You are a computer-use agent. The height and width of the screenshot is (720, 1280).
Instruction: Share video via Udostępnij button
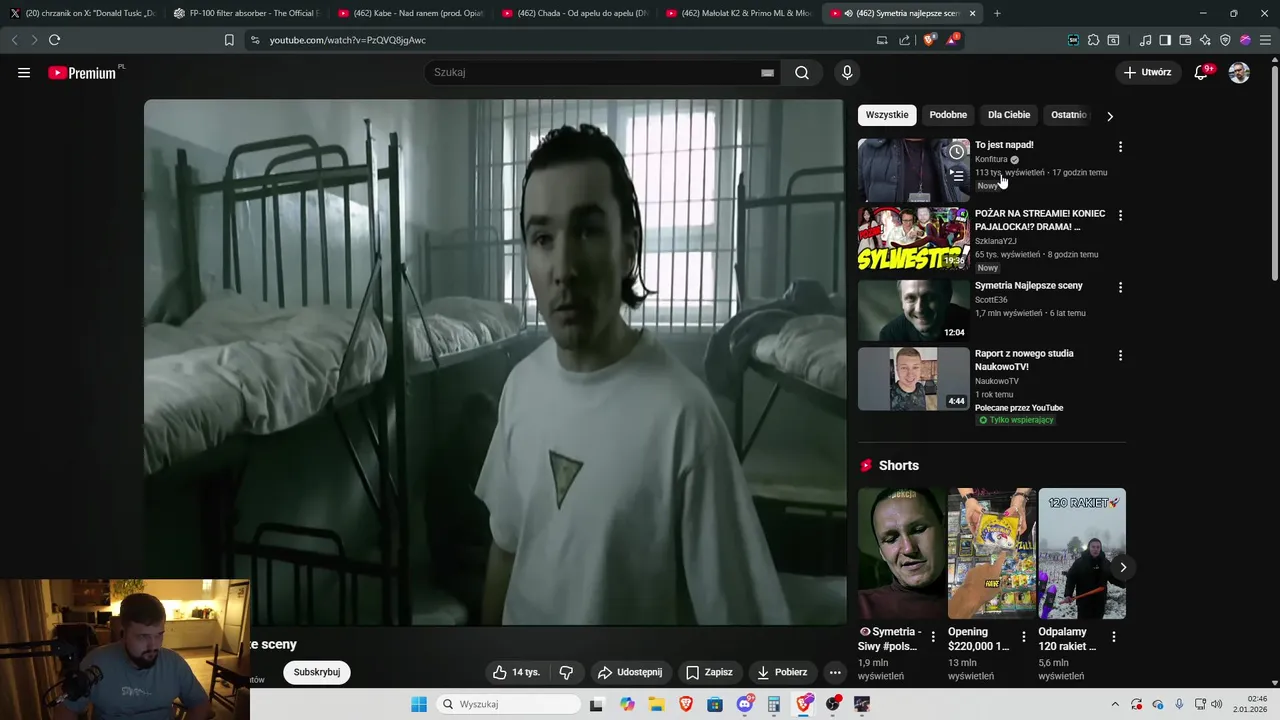tap(629, 672)
